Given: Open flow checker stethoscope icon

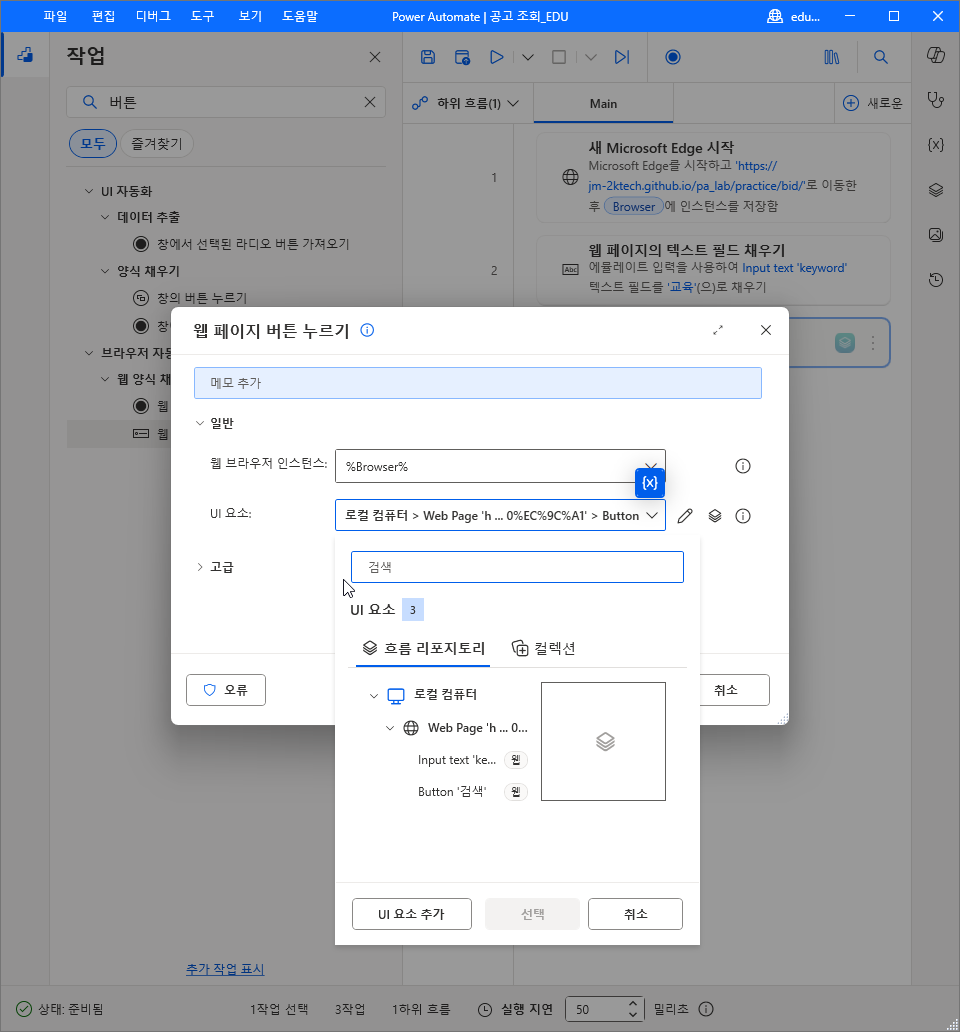Looking at the screenshot, I should [936, 100].
